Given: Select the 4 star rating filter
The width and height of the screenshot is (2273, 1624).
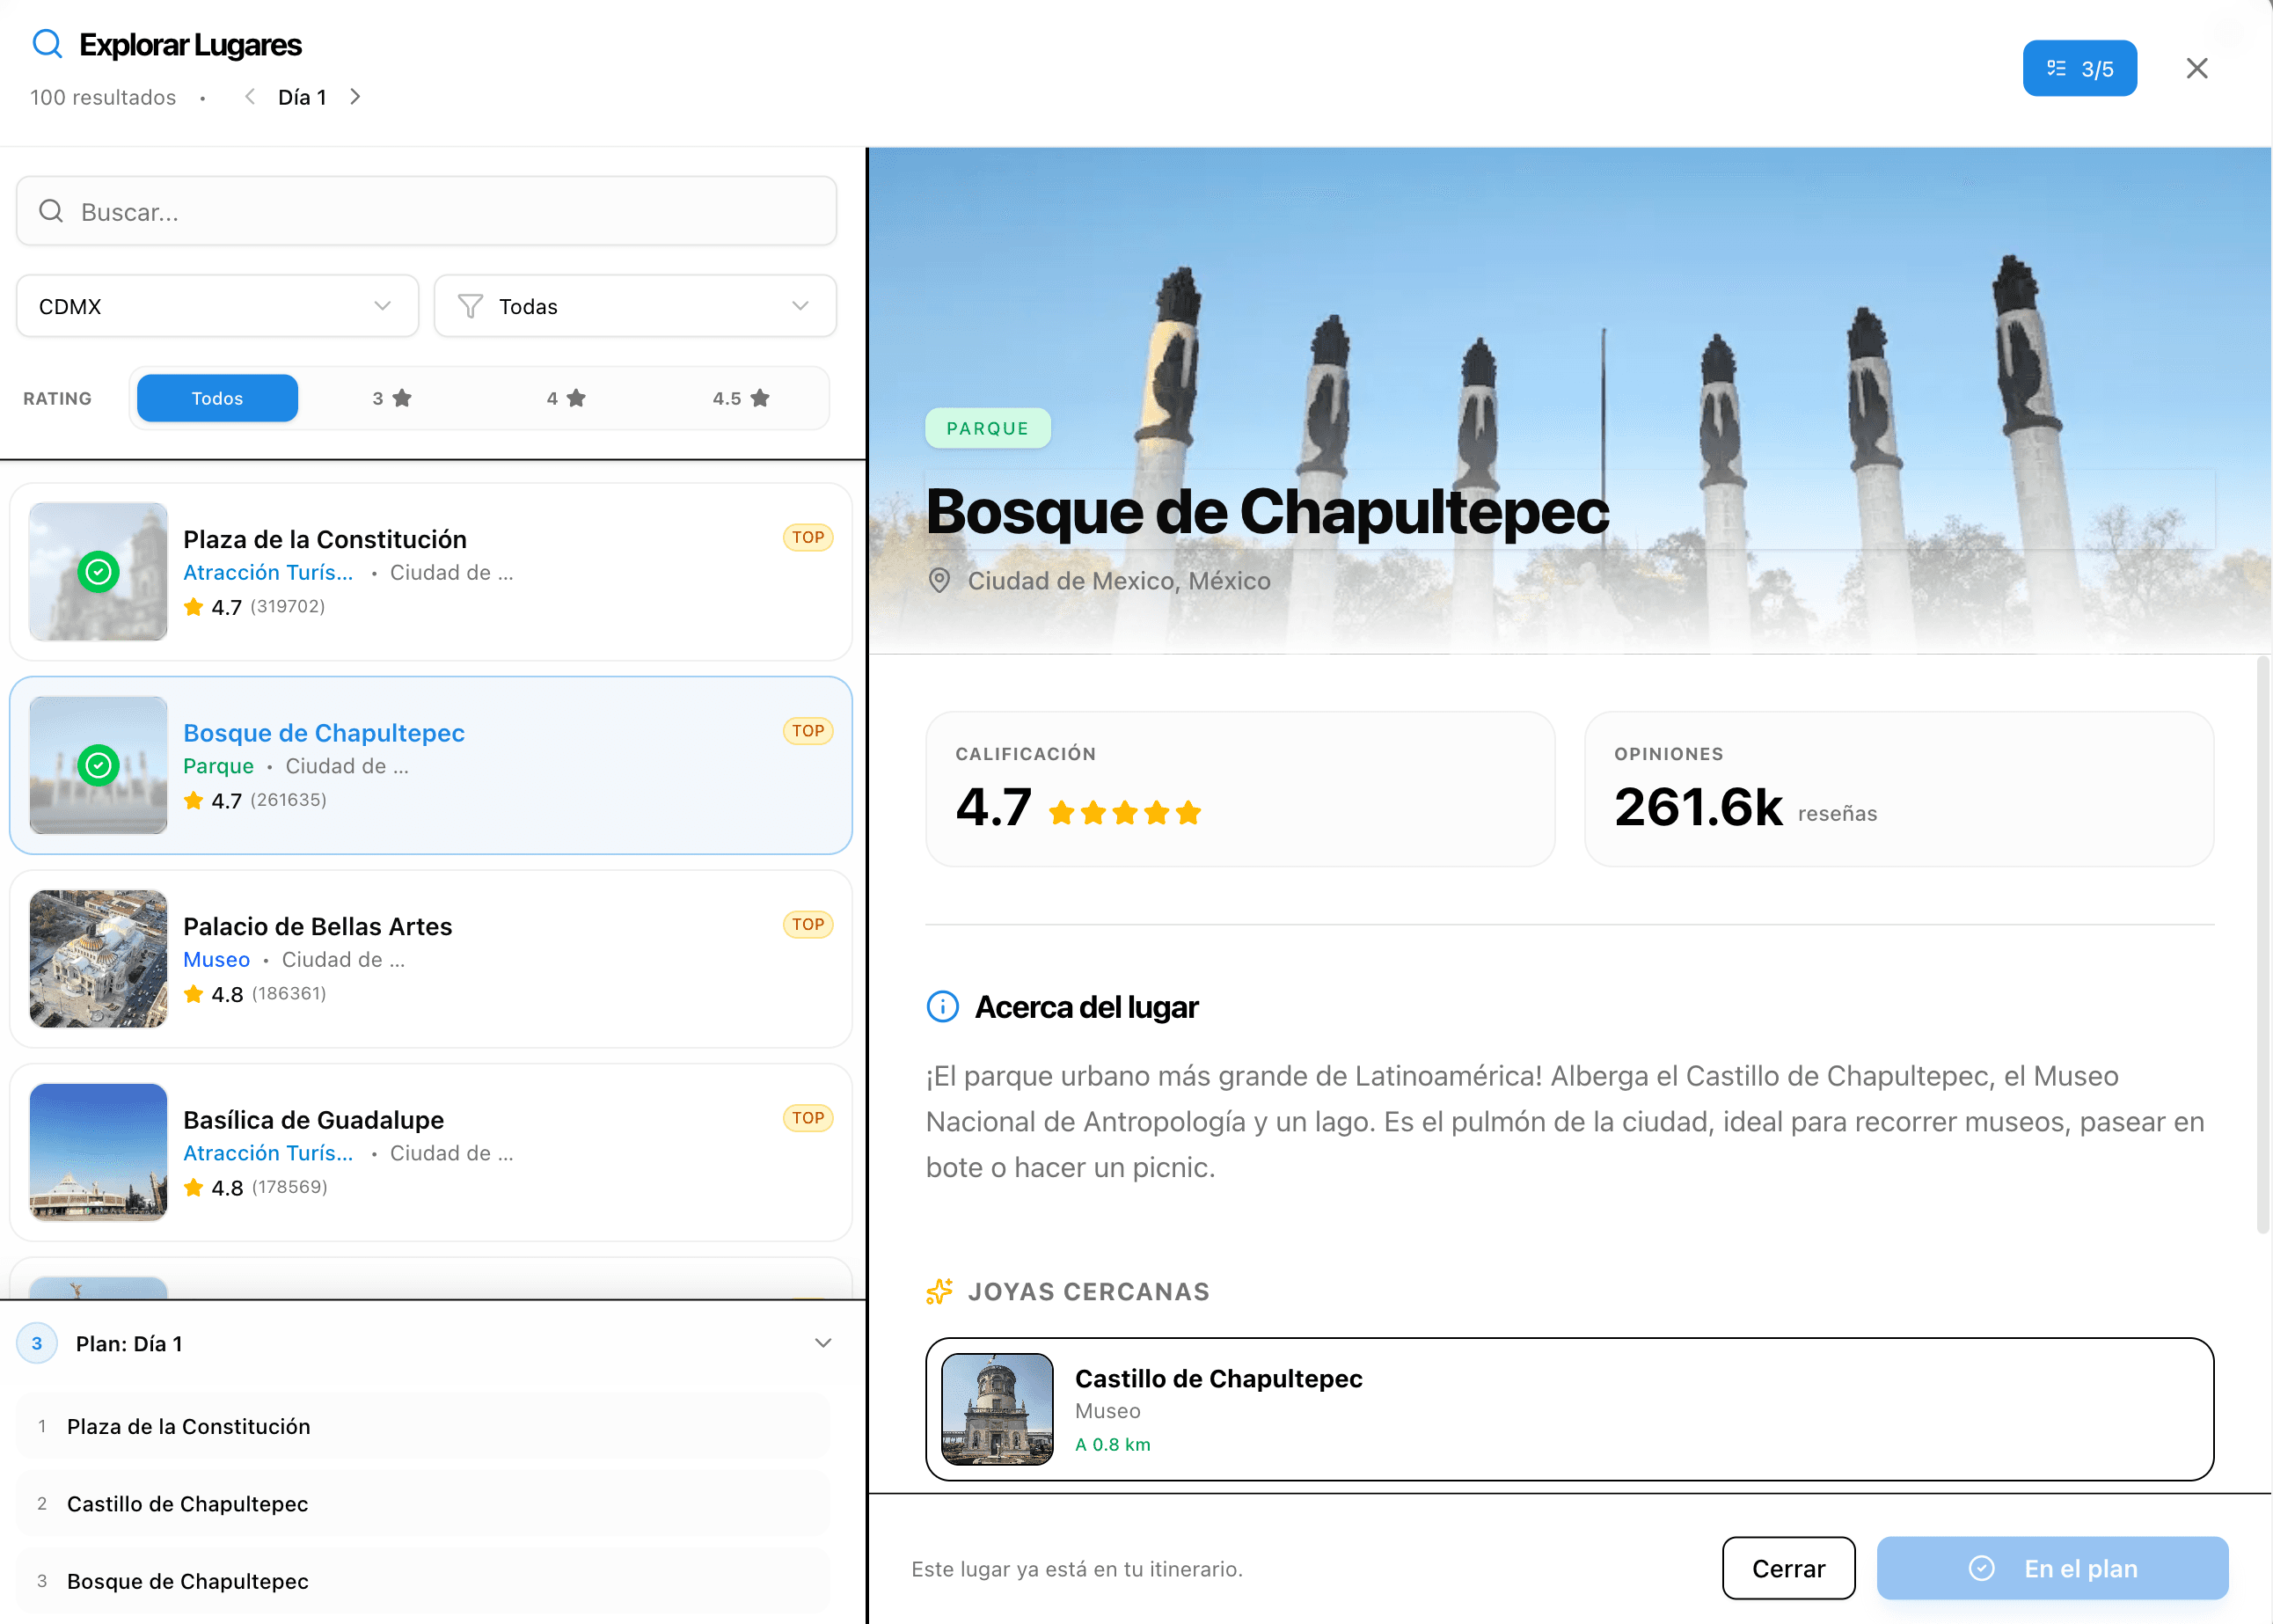Looking at the screenshot, I should click(x=566, y=398).
